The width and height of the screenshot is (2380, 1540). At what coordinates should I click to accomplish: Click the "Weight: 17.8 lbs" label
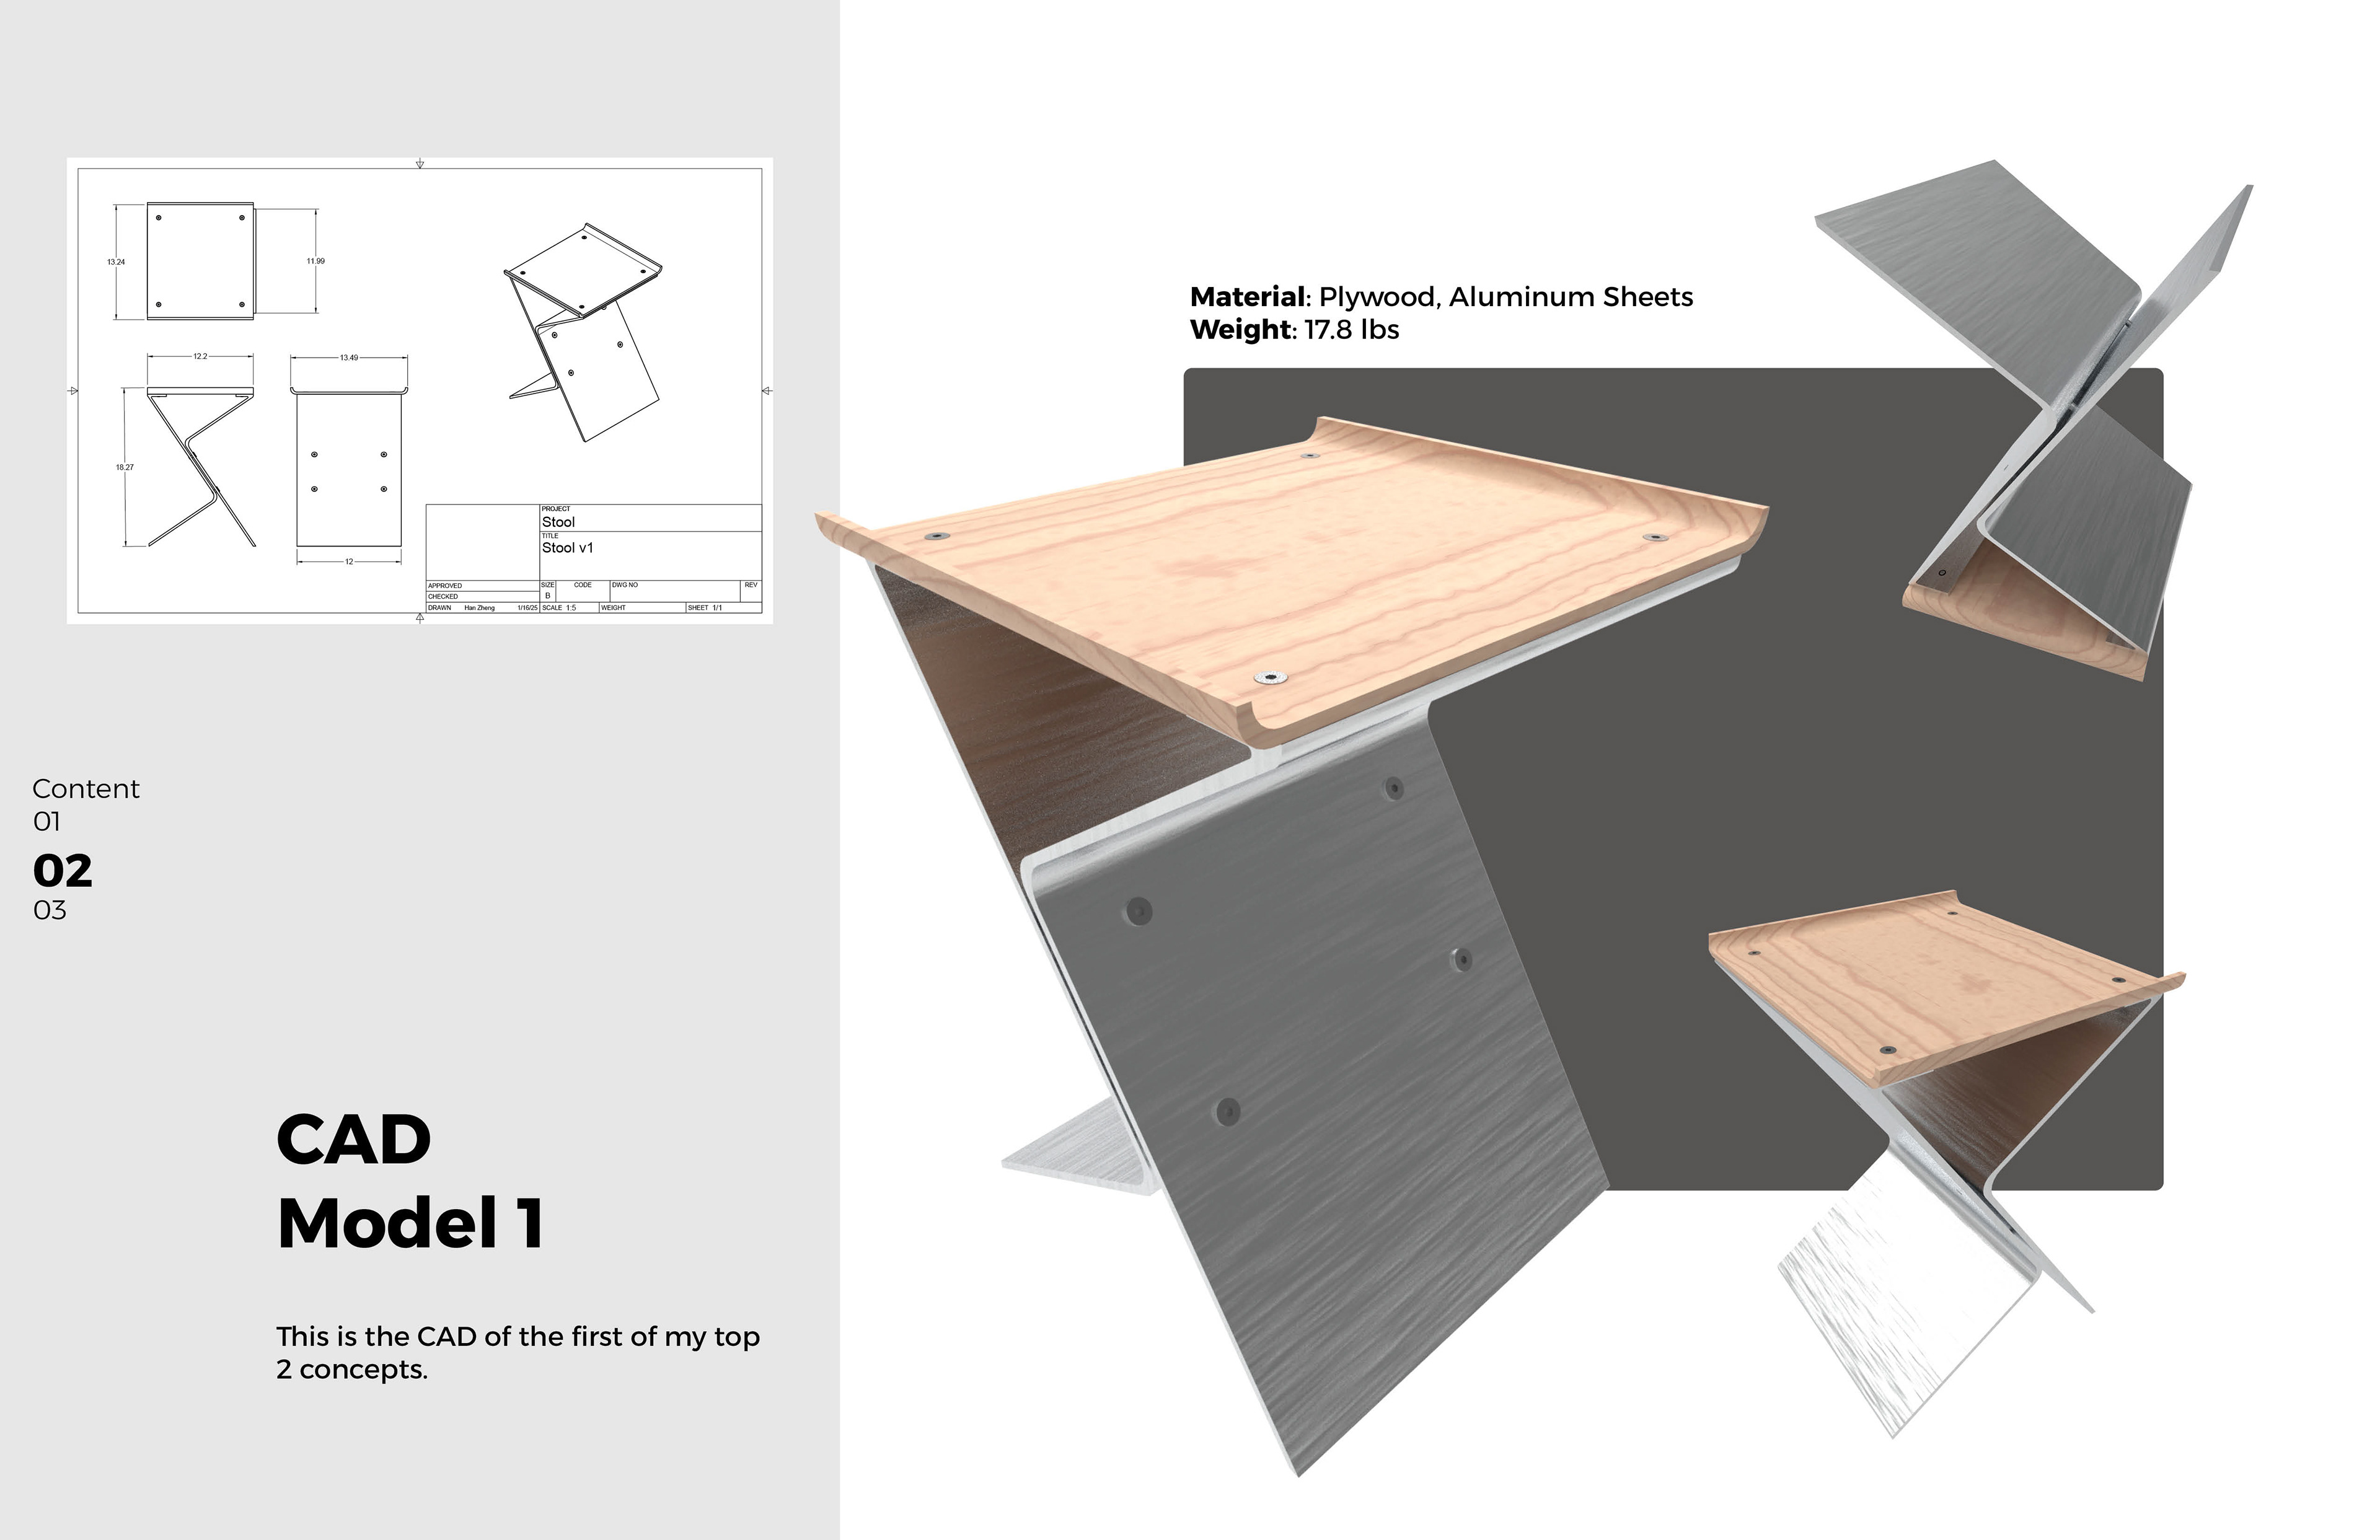coord(1294,330)
